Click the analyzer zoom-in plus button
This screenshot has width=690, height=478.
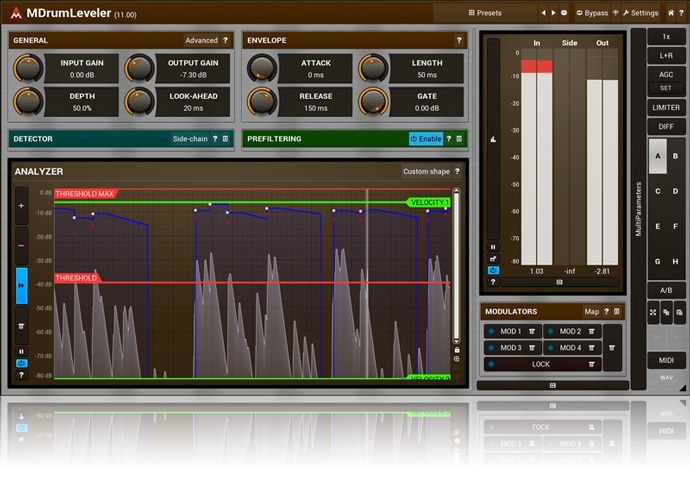coord(22,206)
